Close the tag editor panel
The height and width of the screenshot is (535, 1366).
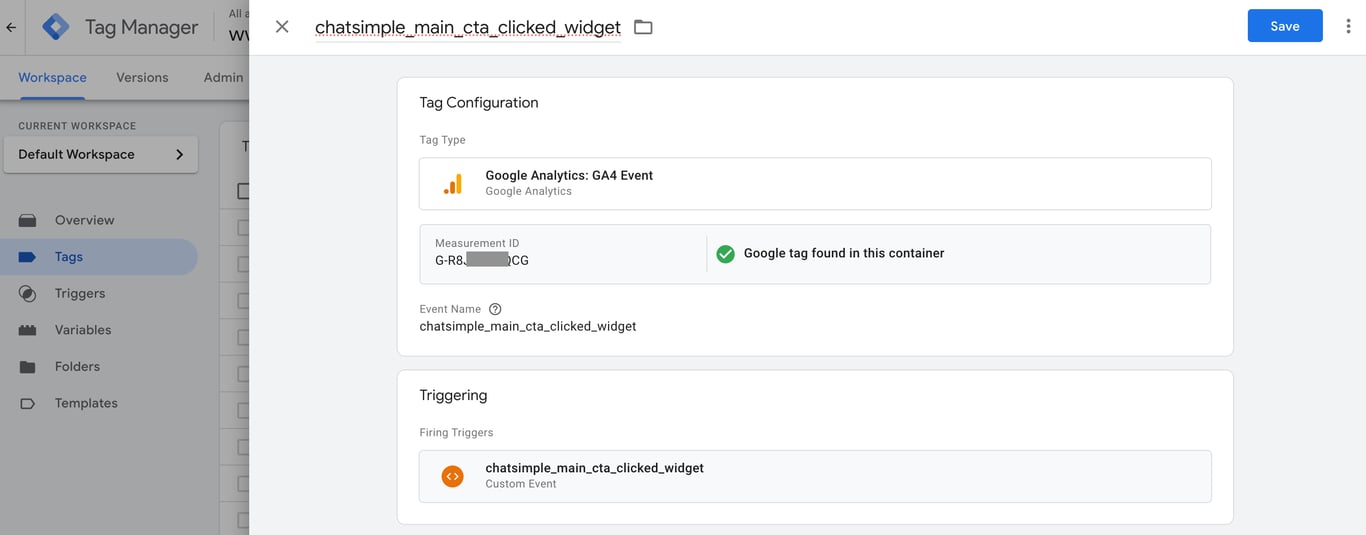coord(282,27)
